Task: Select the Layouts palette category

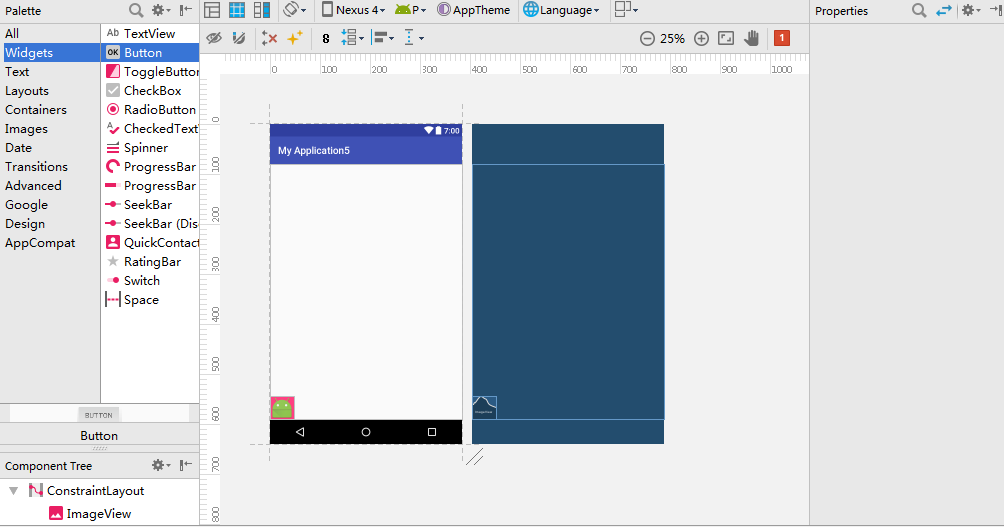Action: pos(50,91)
